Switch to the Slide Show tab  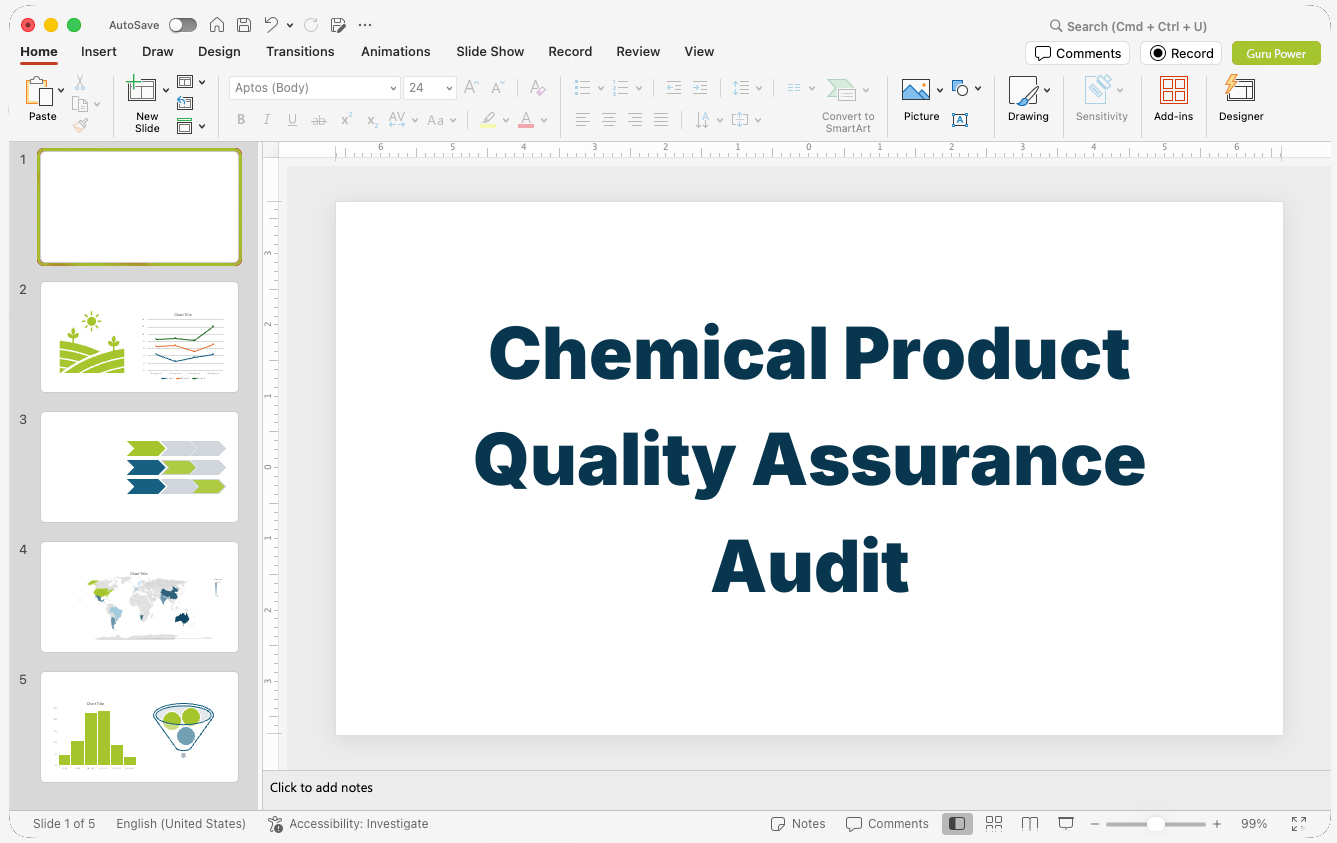[490, 51]
